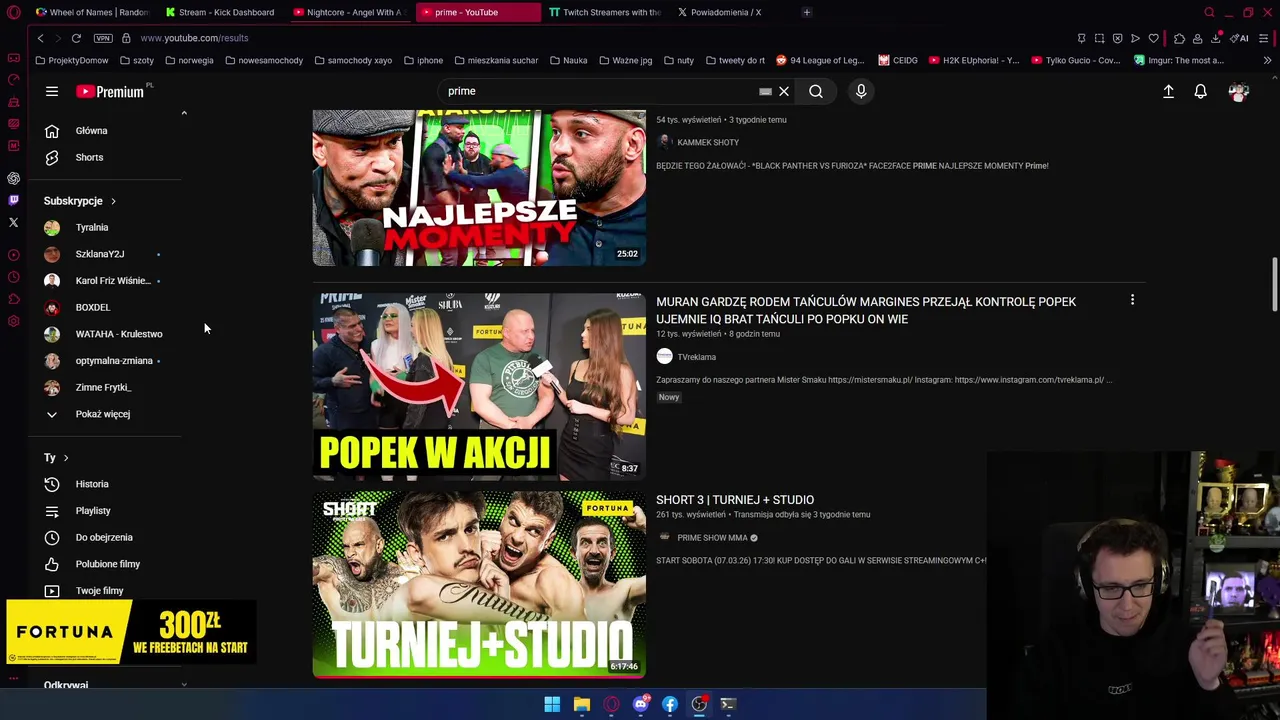Click the Opera GX logo menu button
The width and height of the screenshot is (1280, 720).
click(14, 12)
